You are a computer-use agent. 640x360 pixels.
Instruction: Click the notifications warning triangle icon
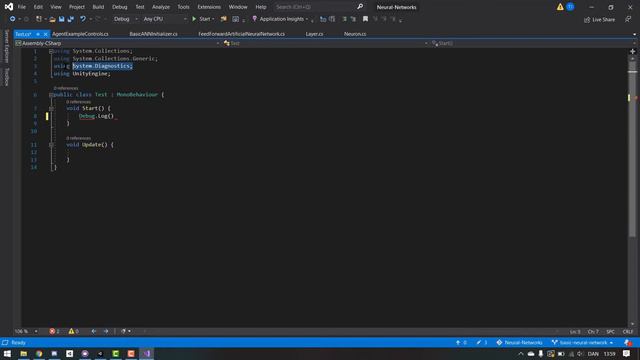click(x=560, y=7)
